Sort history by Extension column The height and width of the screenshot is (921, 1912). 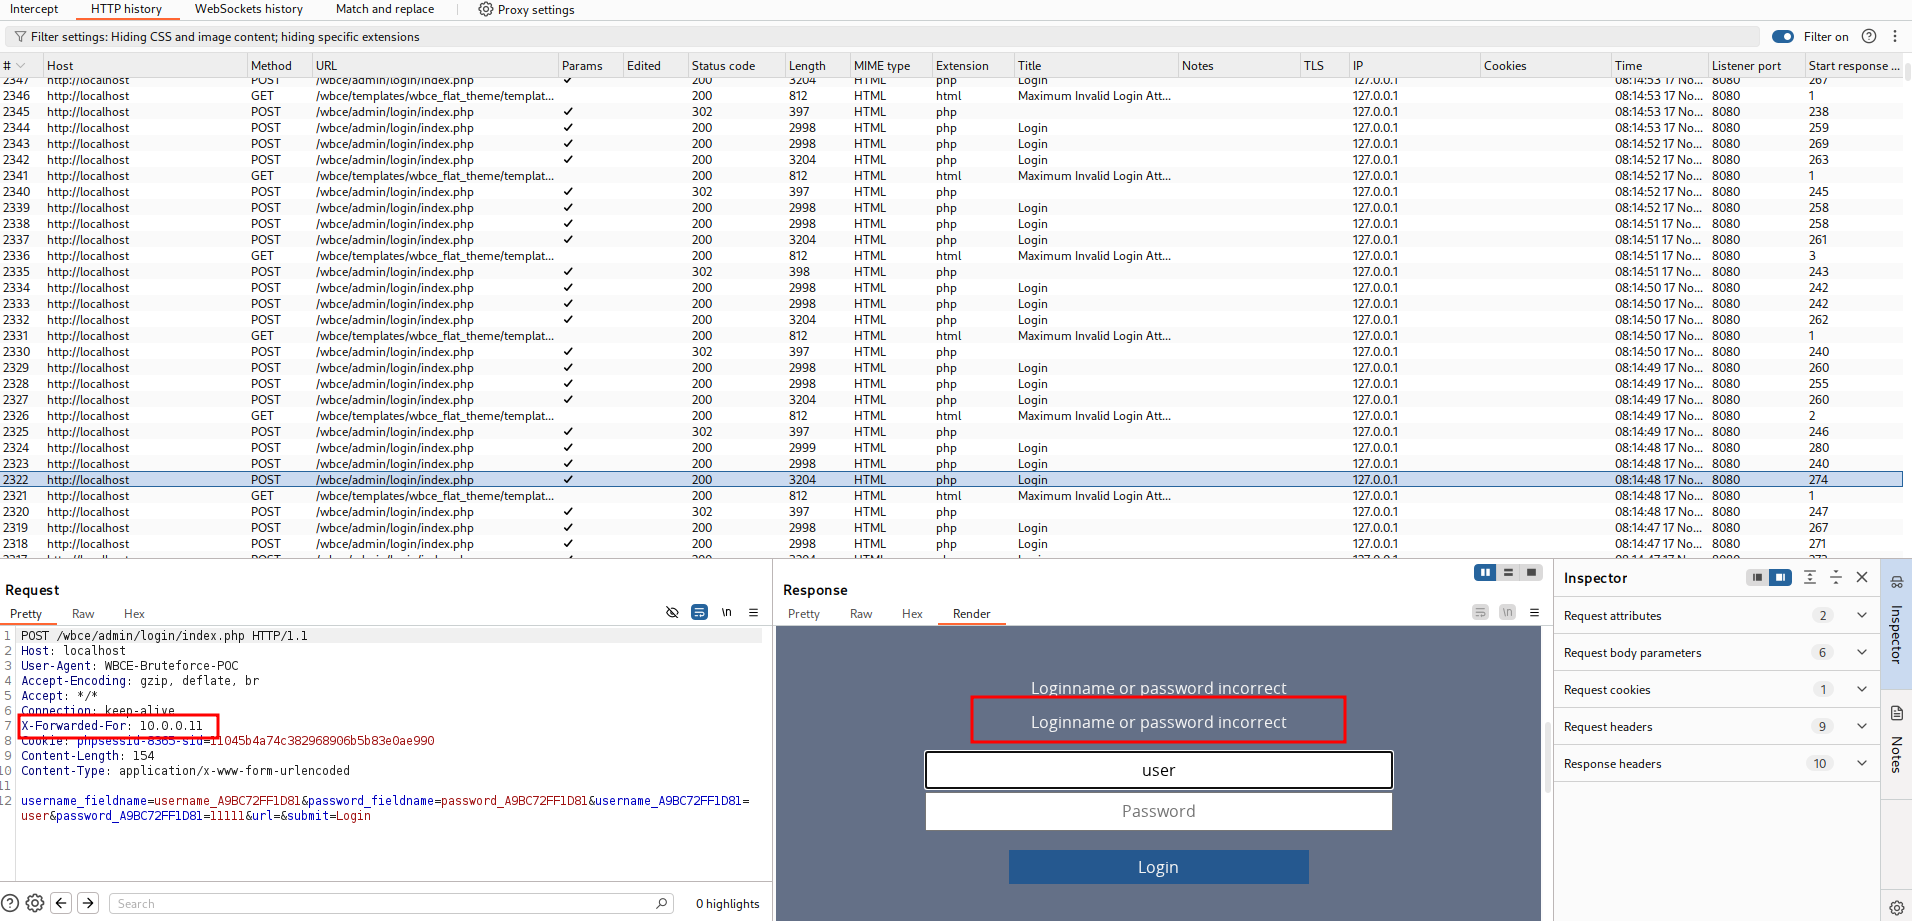coord(972,66)
